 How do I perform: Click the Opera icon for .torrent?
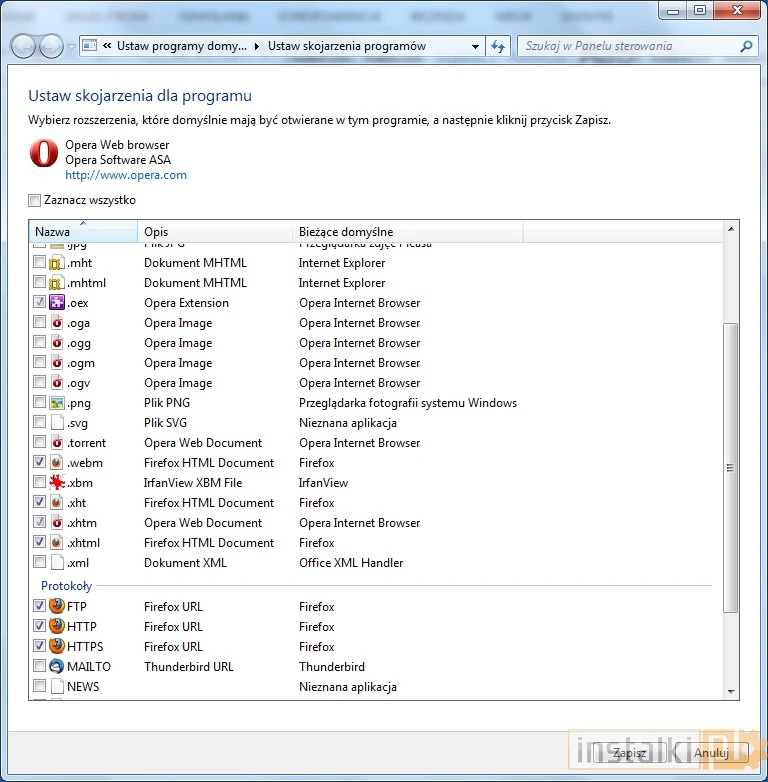(57, 443)
